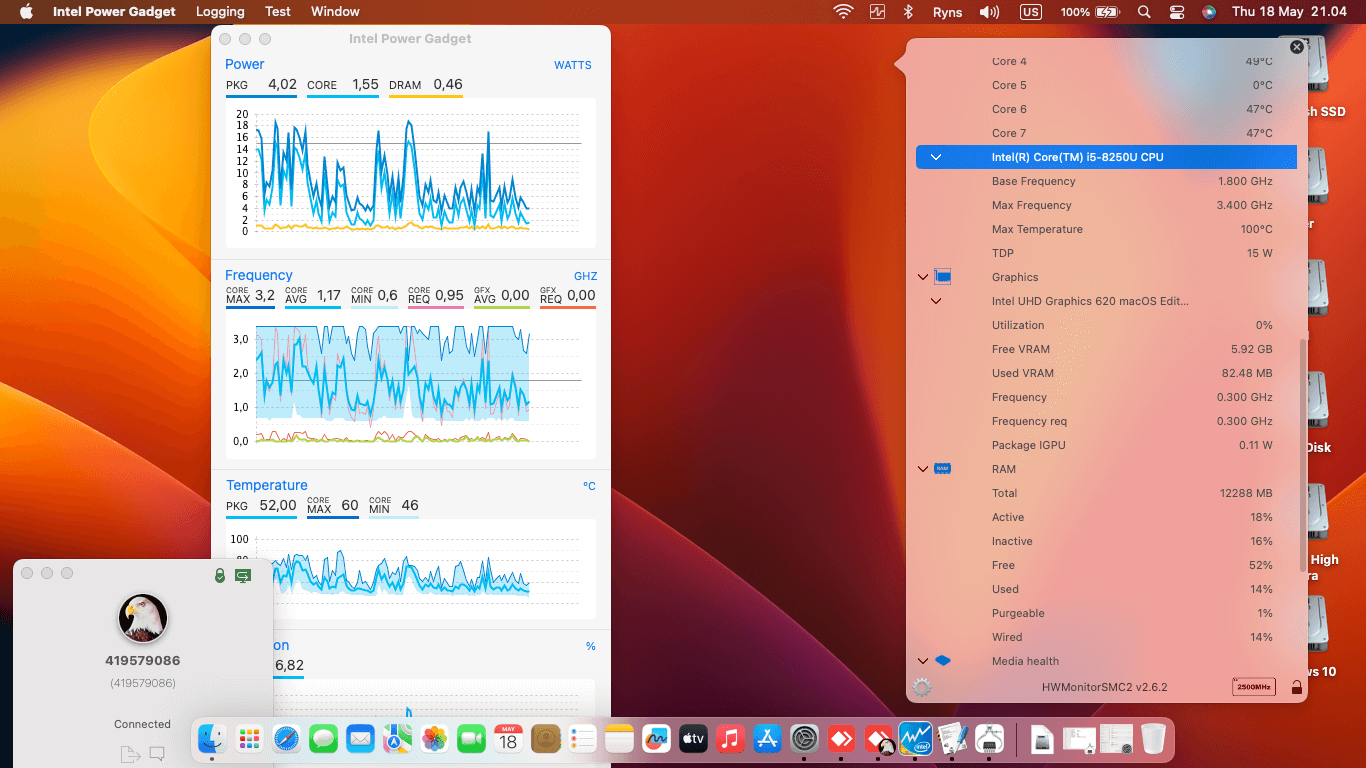Open the Trash in the Dock
Viewport: 1366px width, 768px height.
[1153, 739]
